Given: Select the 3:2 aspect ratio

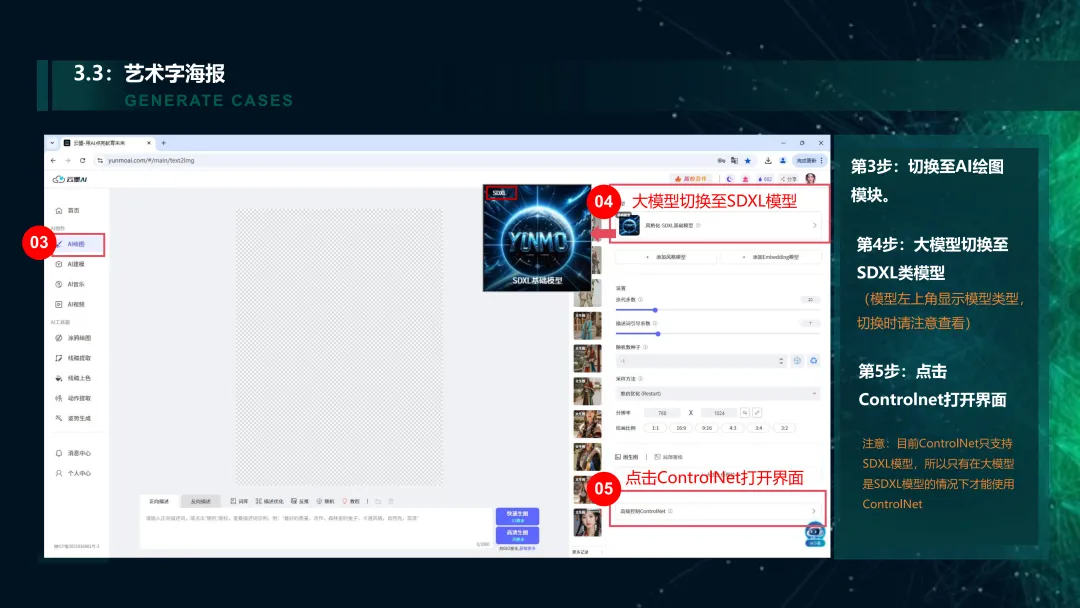Looking at the screenshot, I should click(784, 428).
